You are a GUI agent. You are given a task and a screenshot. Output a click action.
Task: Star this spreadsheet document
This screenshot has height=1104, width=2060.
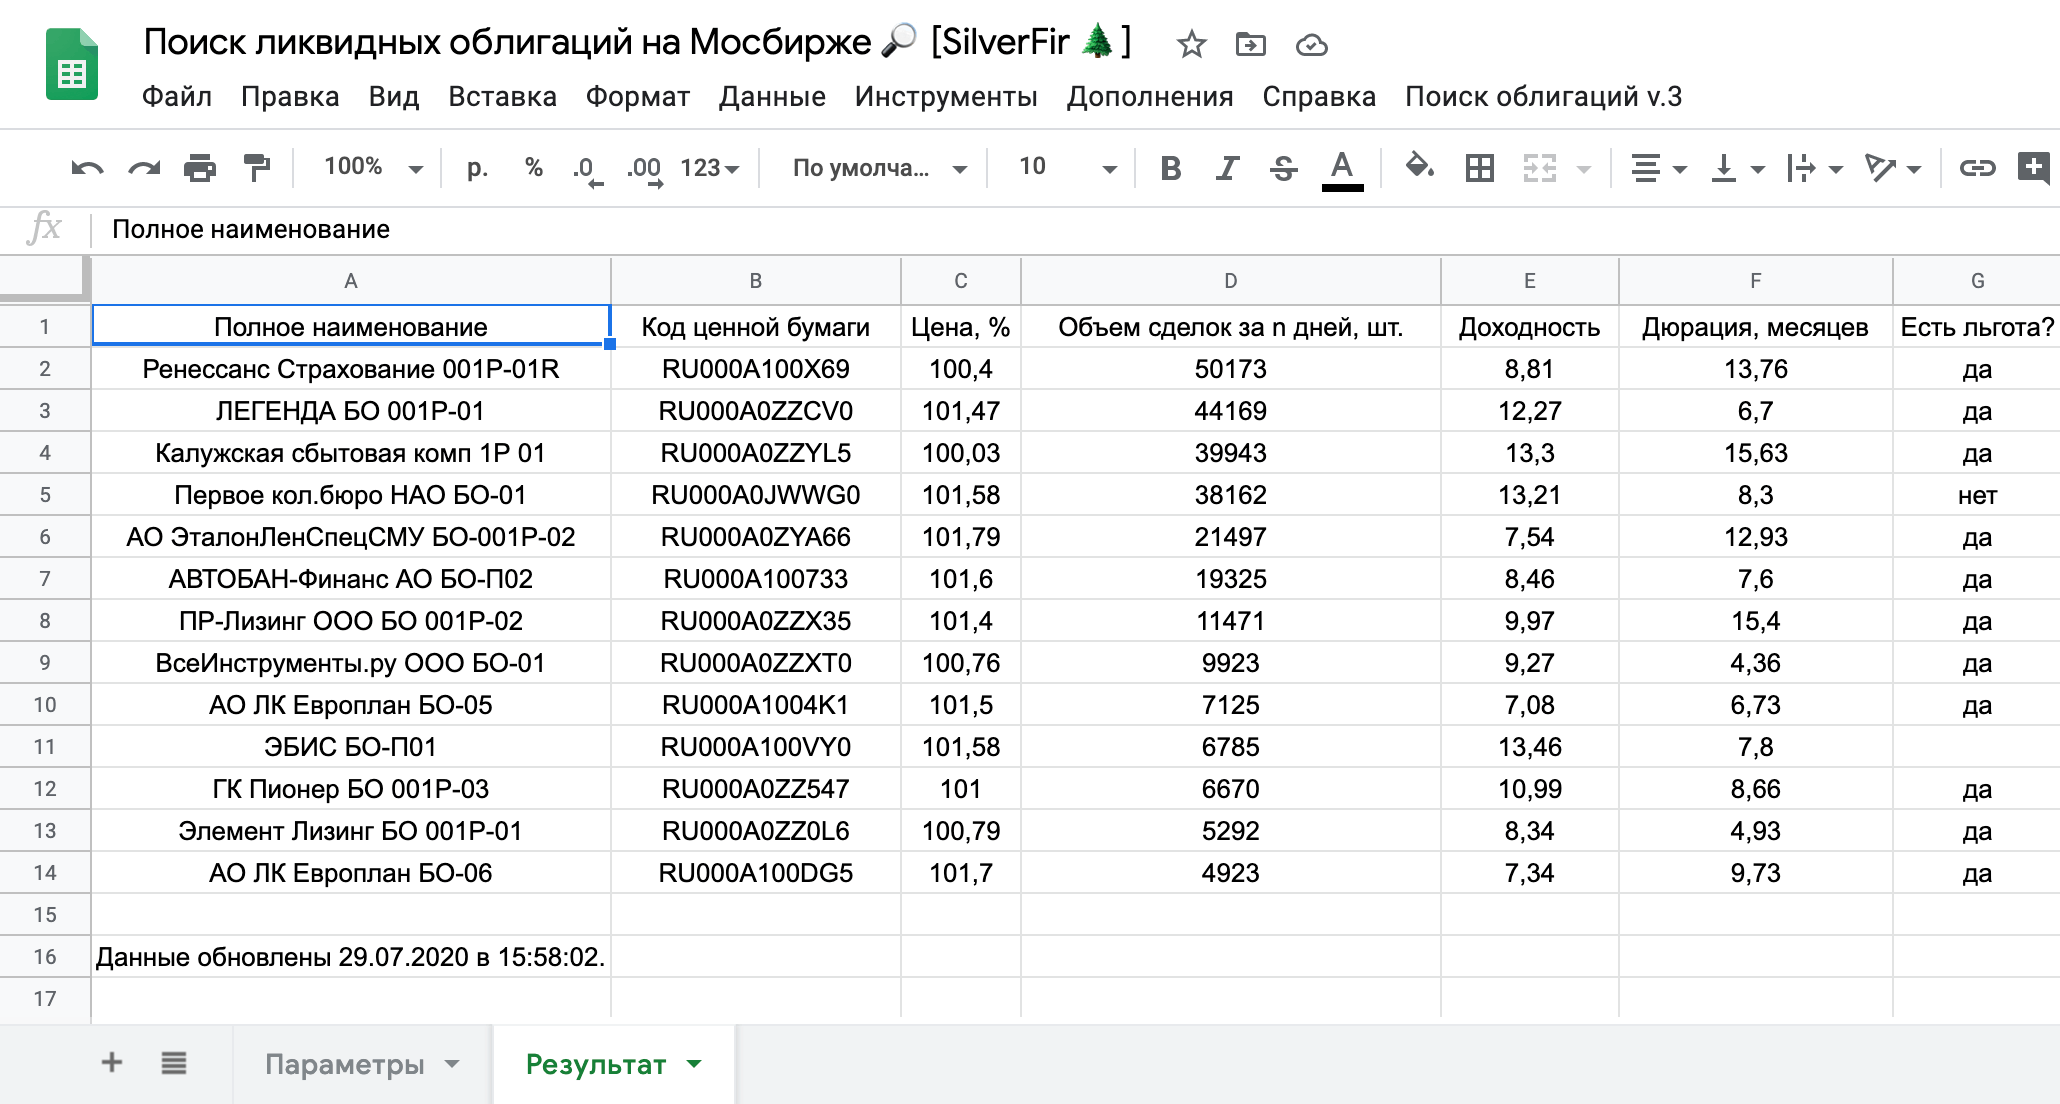point(1191,44)
